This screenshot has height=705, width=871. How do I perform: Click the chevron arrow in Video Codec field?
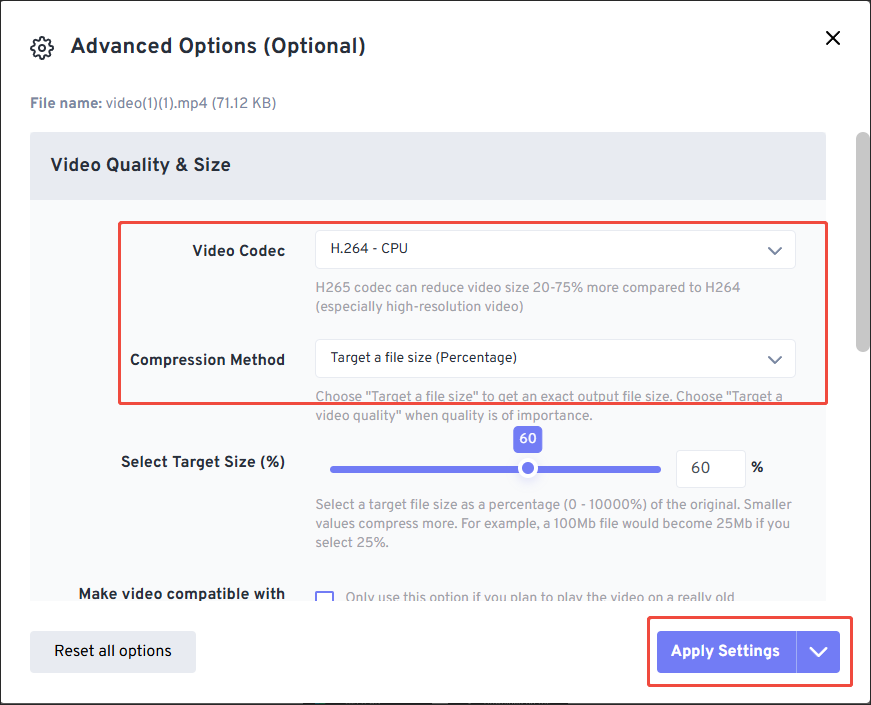[x=774, y=250]
